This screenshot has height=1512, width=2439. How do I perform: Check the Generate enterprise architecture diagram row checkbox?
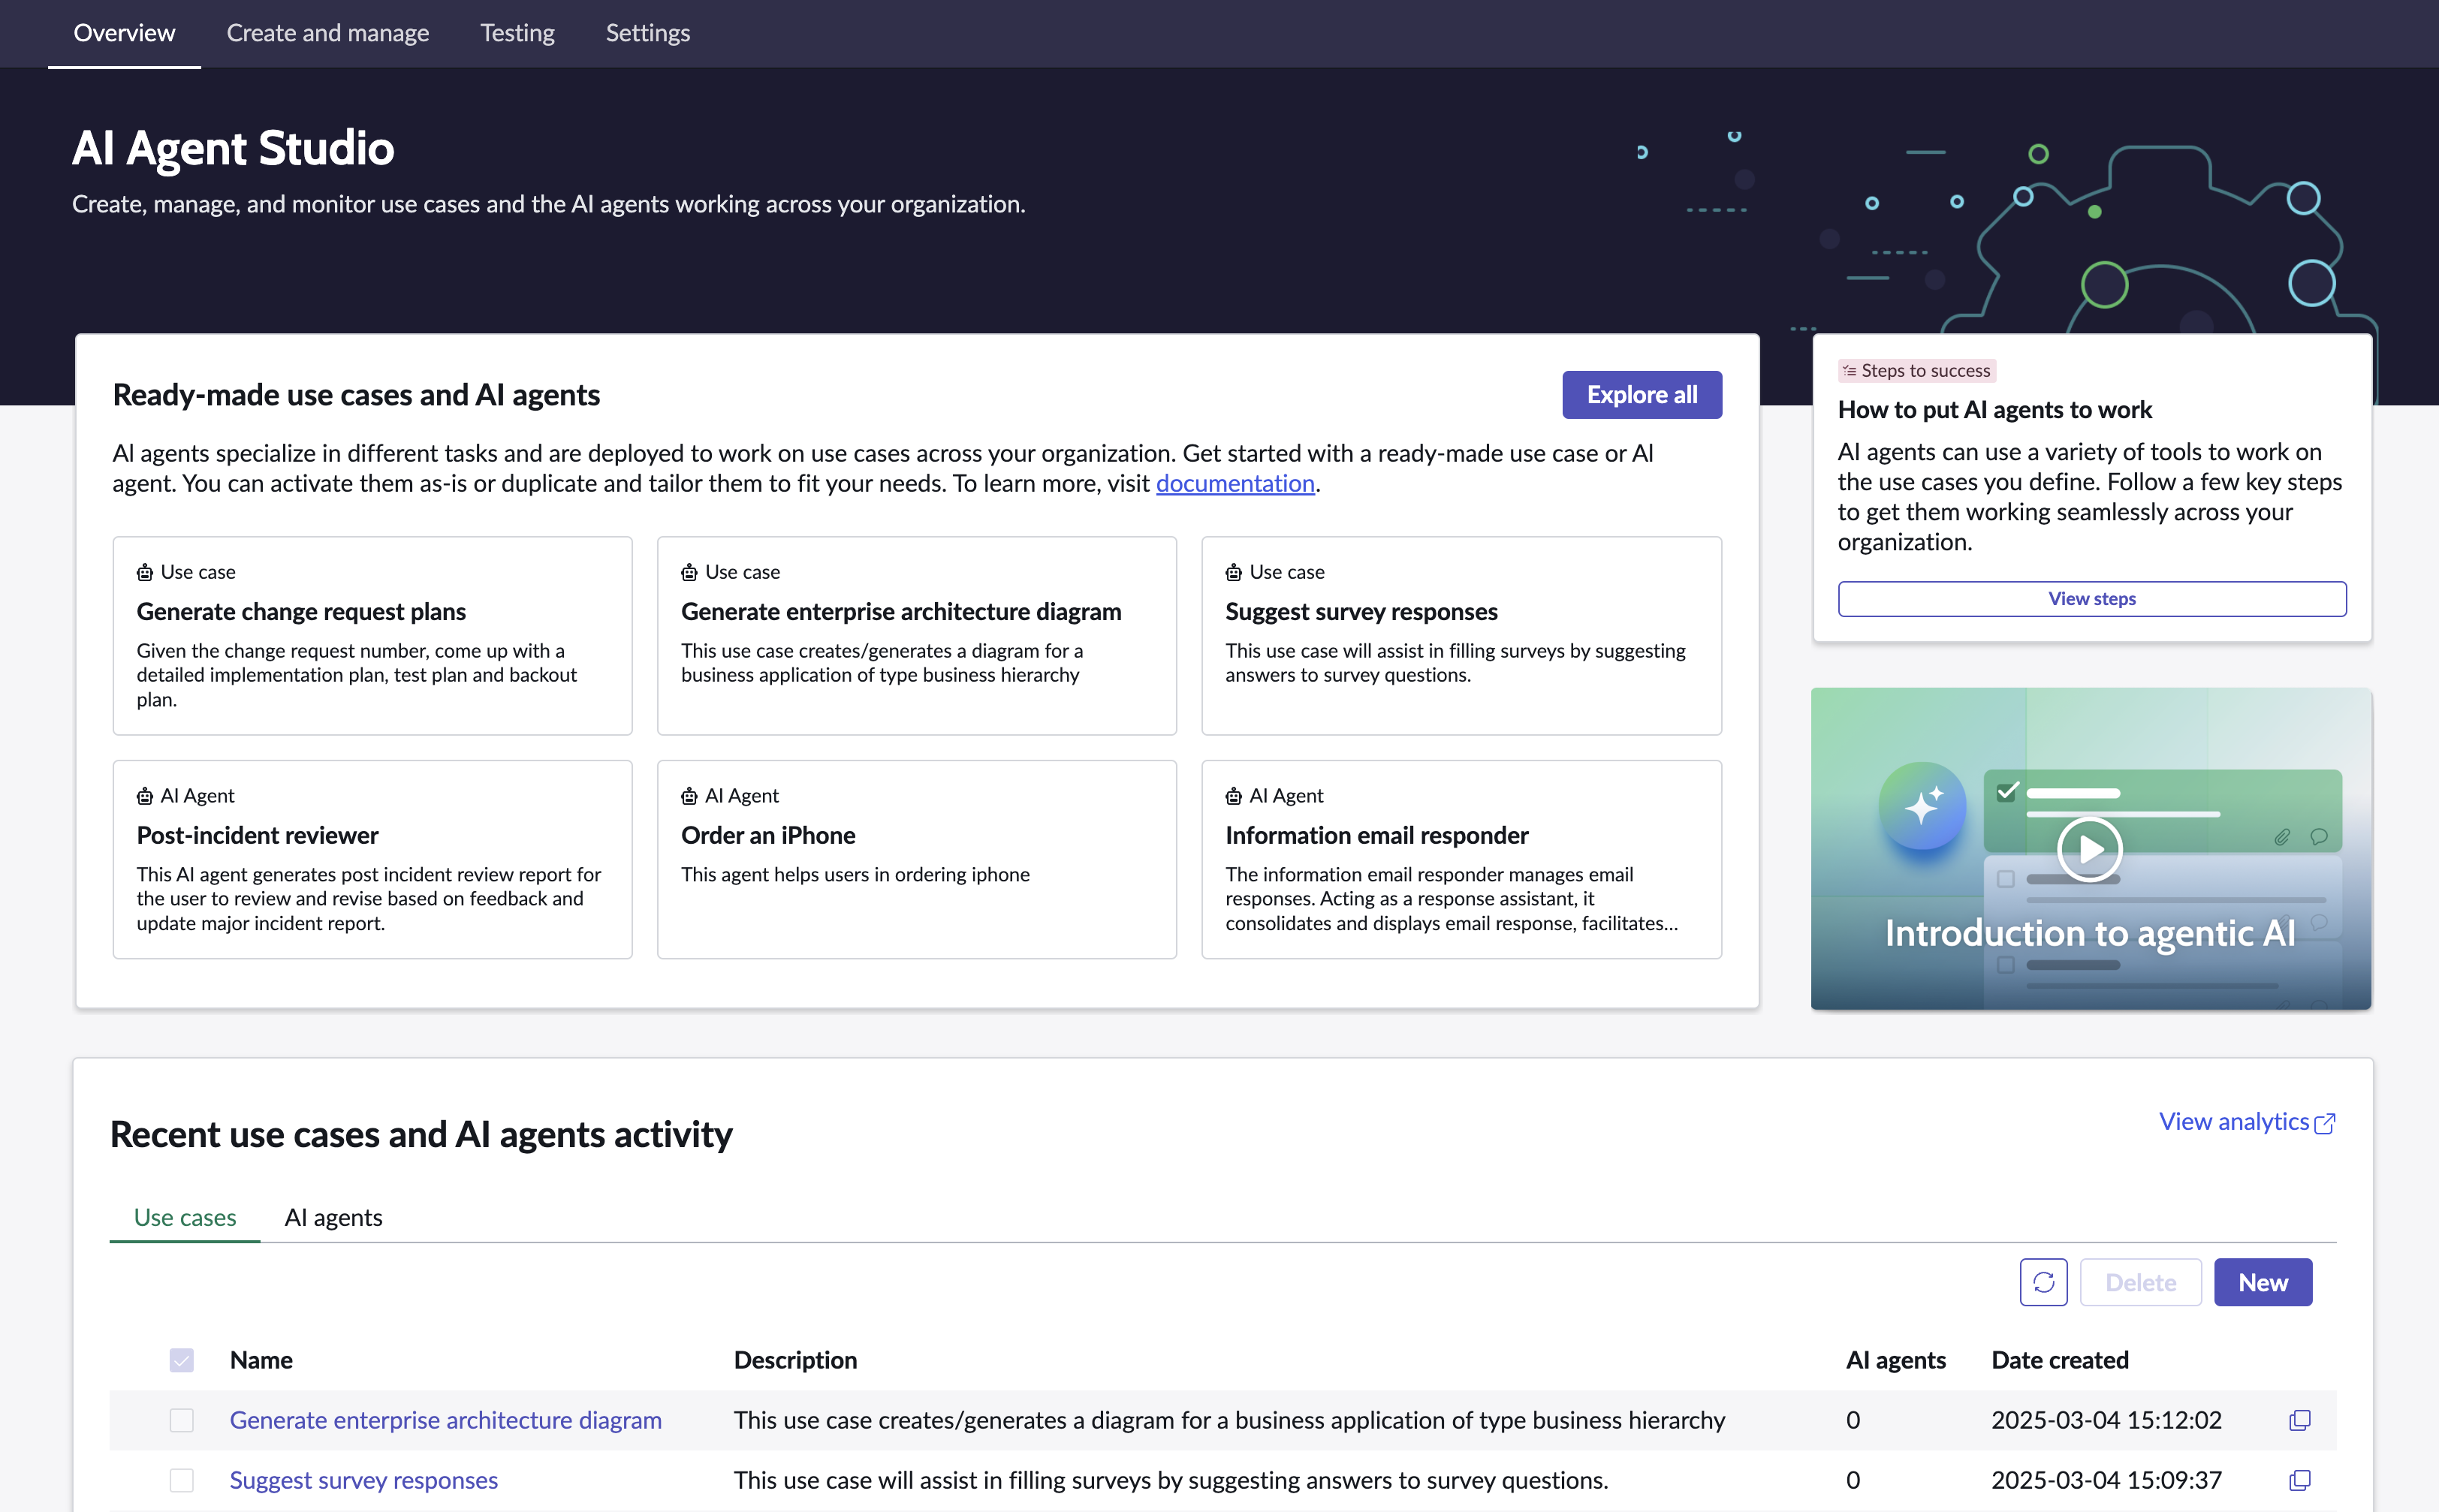pyautogui.click(x=181, y=1420)
